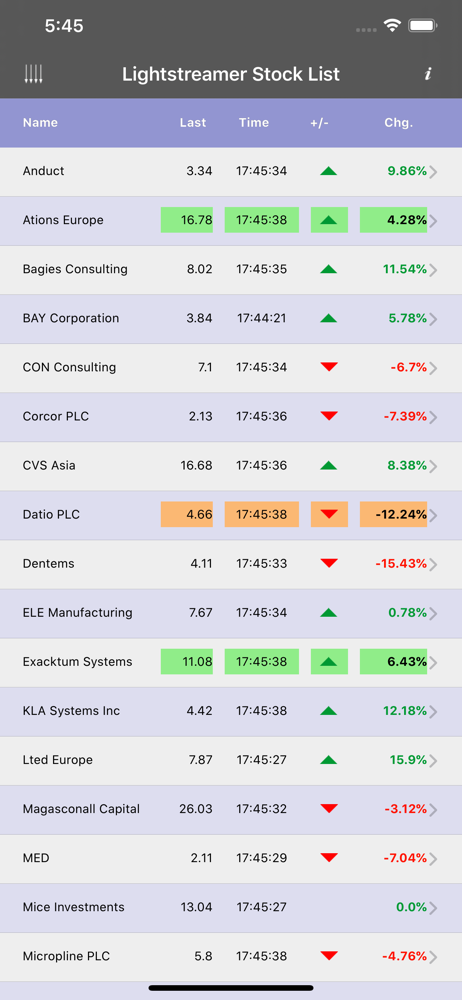Tap the highlighted up arrow for Ations Europe
Viewport: 462px width, 1000px height.
pyautogui.click(x=329, y=220)
